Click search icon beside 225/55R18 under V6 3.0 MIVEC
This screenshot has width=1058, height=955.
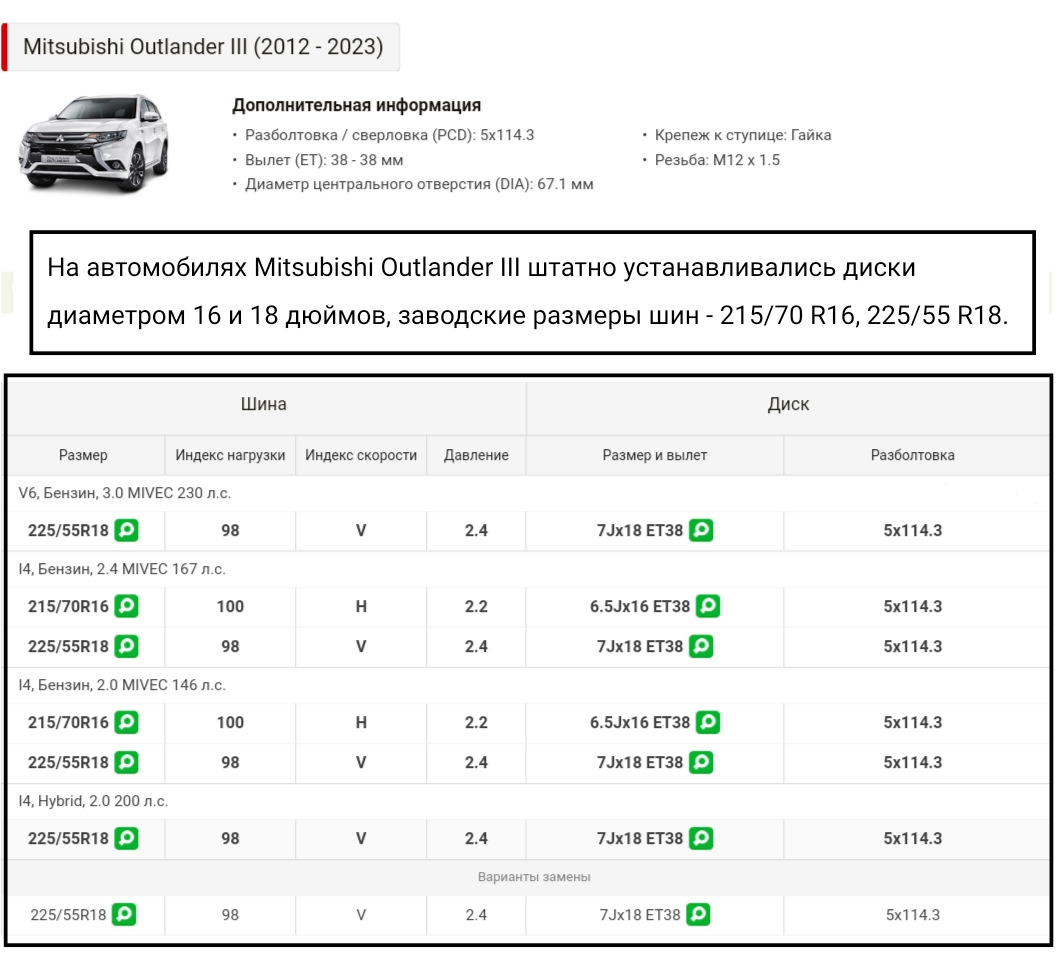pos(126,530)
